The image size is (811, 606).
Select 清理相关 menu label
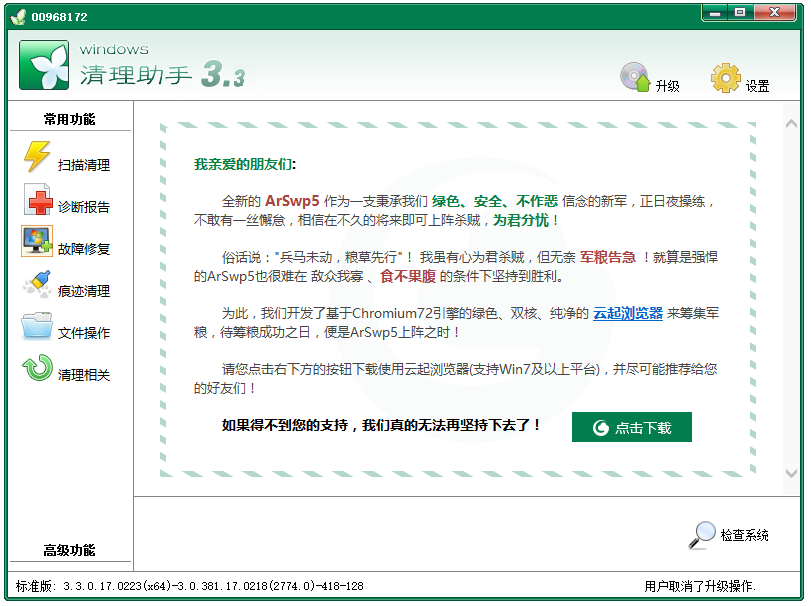(84, 374)
